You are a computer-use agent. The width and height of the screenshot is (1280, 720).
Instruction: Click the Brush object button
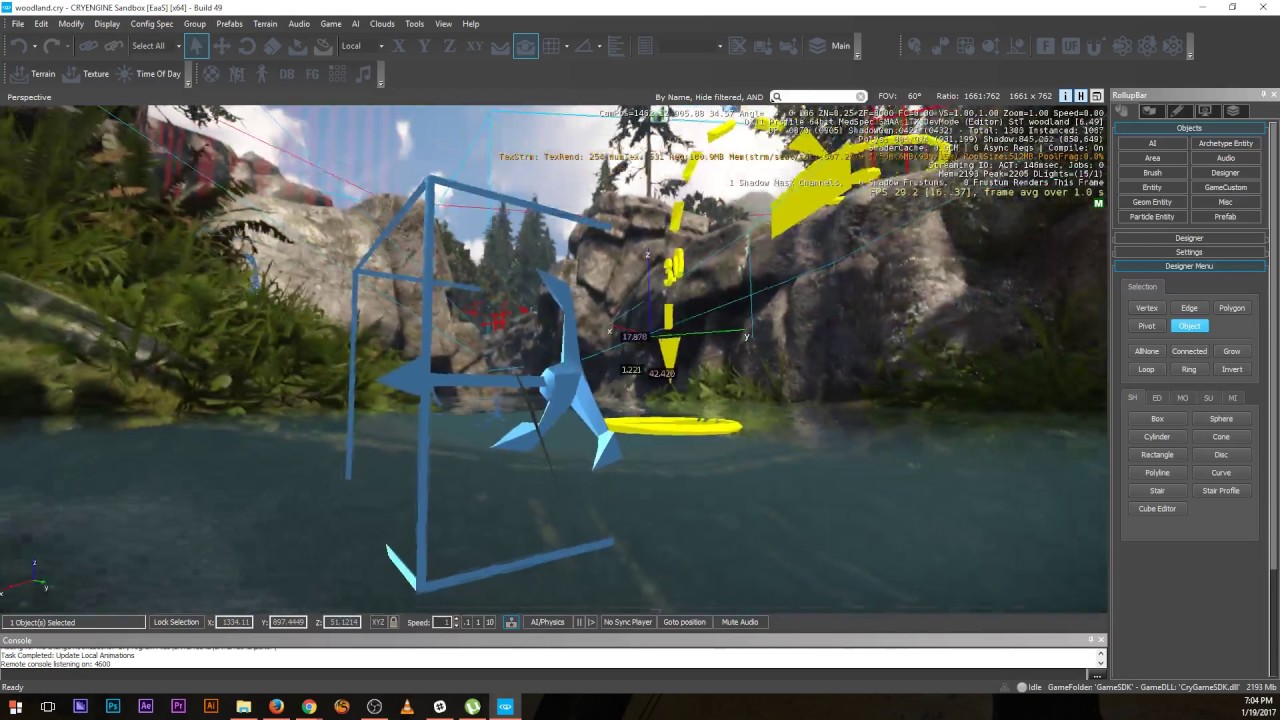coord(1152,173)
